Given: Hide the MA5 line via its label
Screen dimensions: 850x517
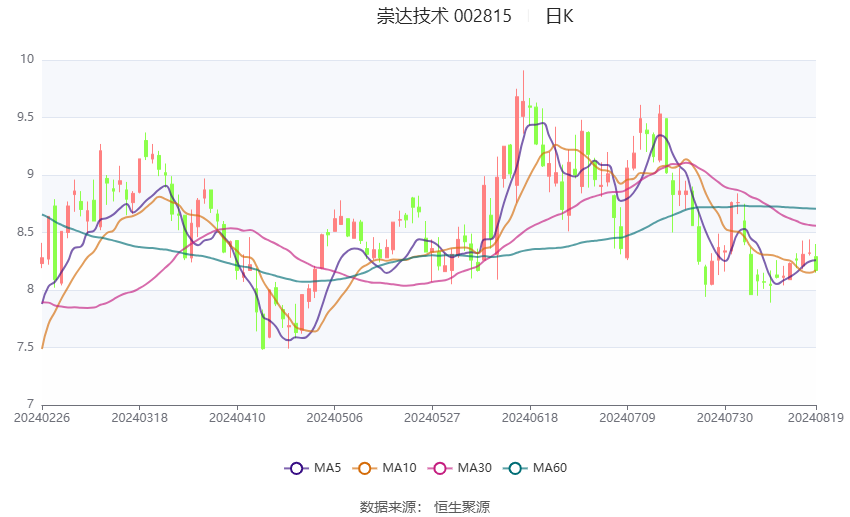Looking at the screenshot, I should click(327, 468).
